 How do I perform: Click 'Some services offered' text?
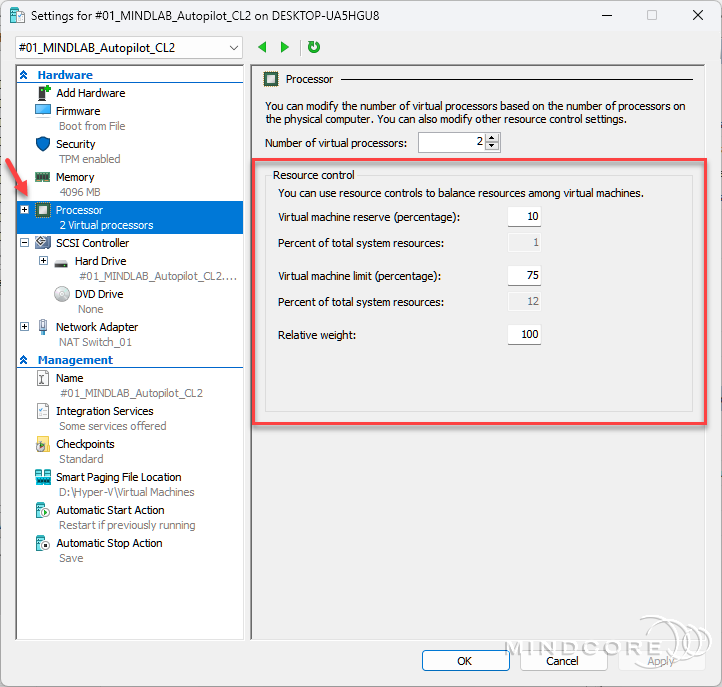click(x=113, y=426)
